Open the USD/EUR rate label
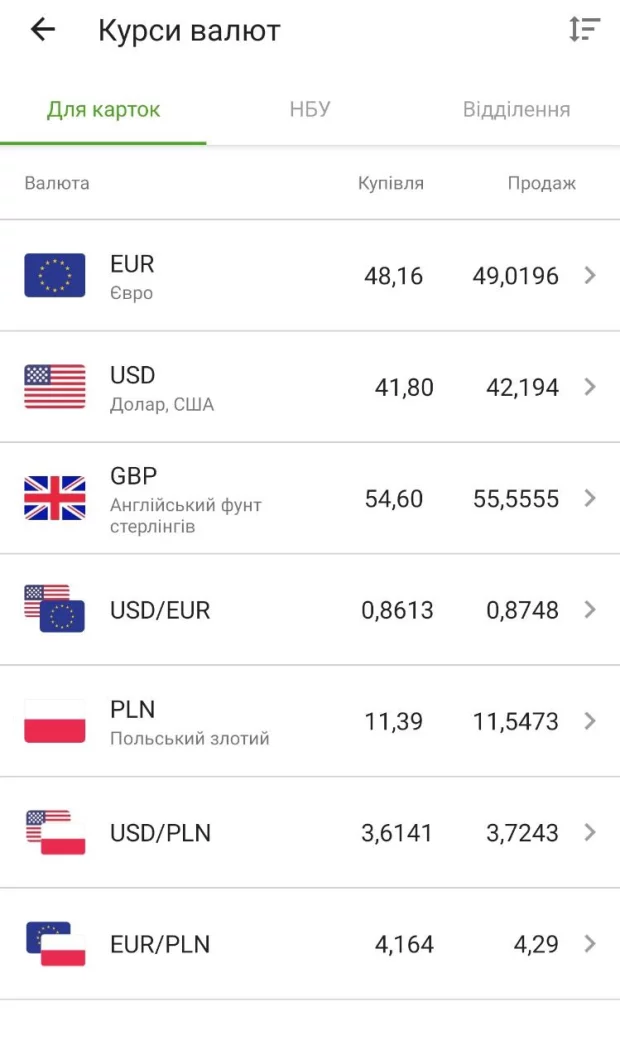 click(160, 610)
